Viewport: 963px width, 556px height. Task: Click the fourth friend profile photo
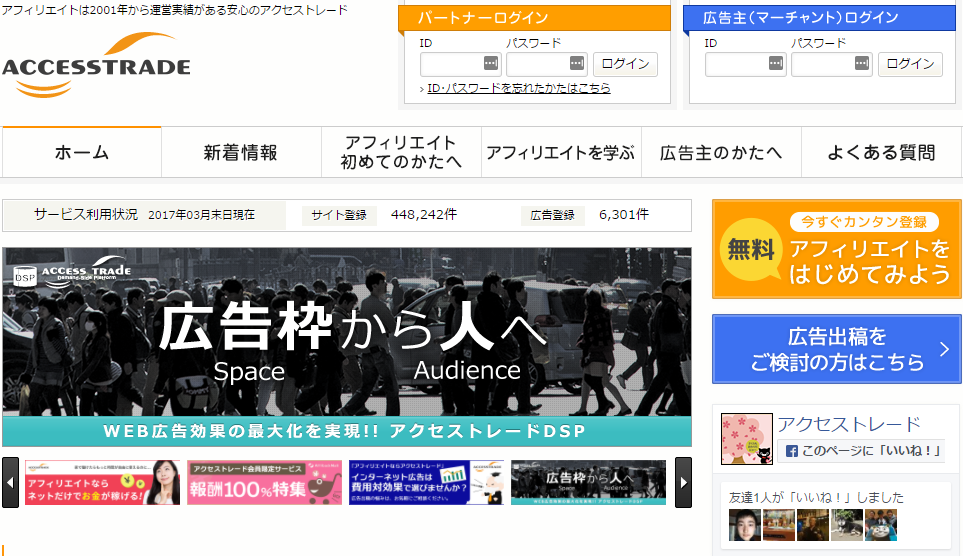(x=847, y=525)
